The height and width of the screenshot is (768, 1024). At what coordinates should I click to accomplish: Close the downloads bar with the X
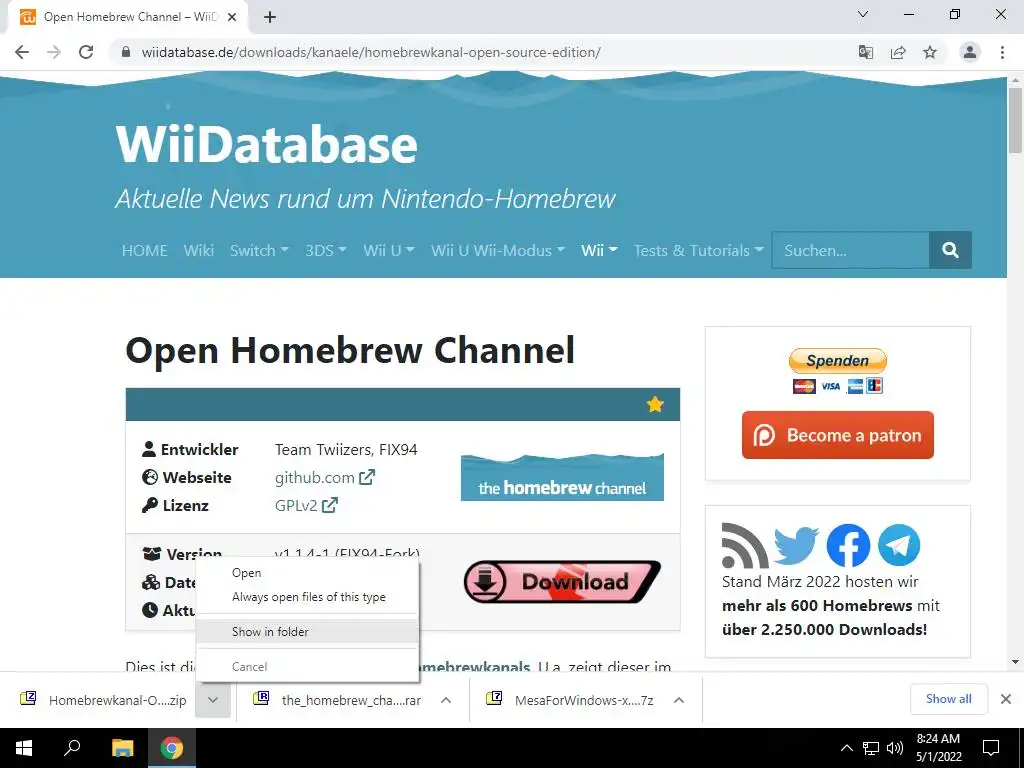[1006, 699]
